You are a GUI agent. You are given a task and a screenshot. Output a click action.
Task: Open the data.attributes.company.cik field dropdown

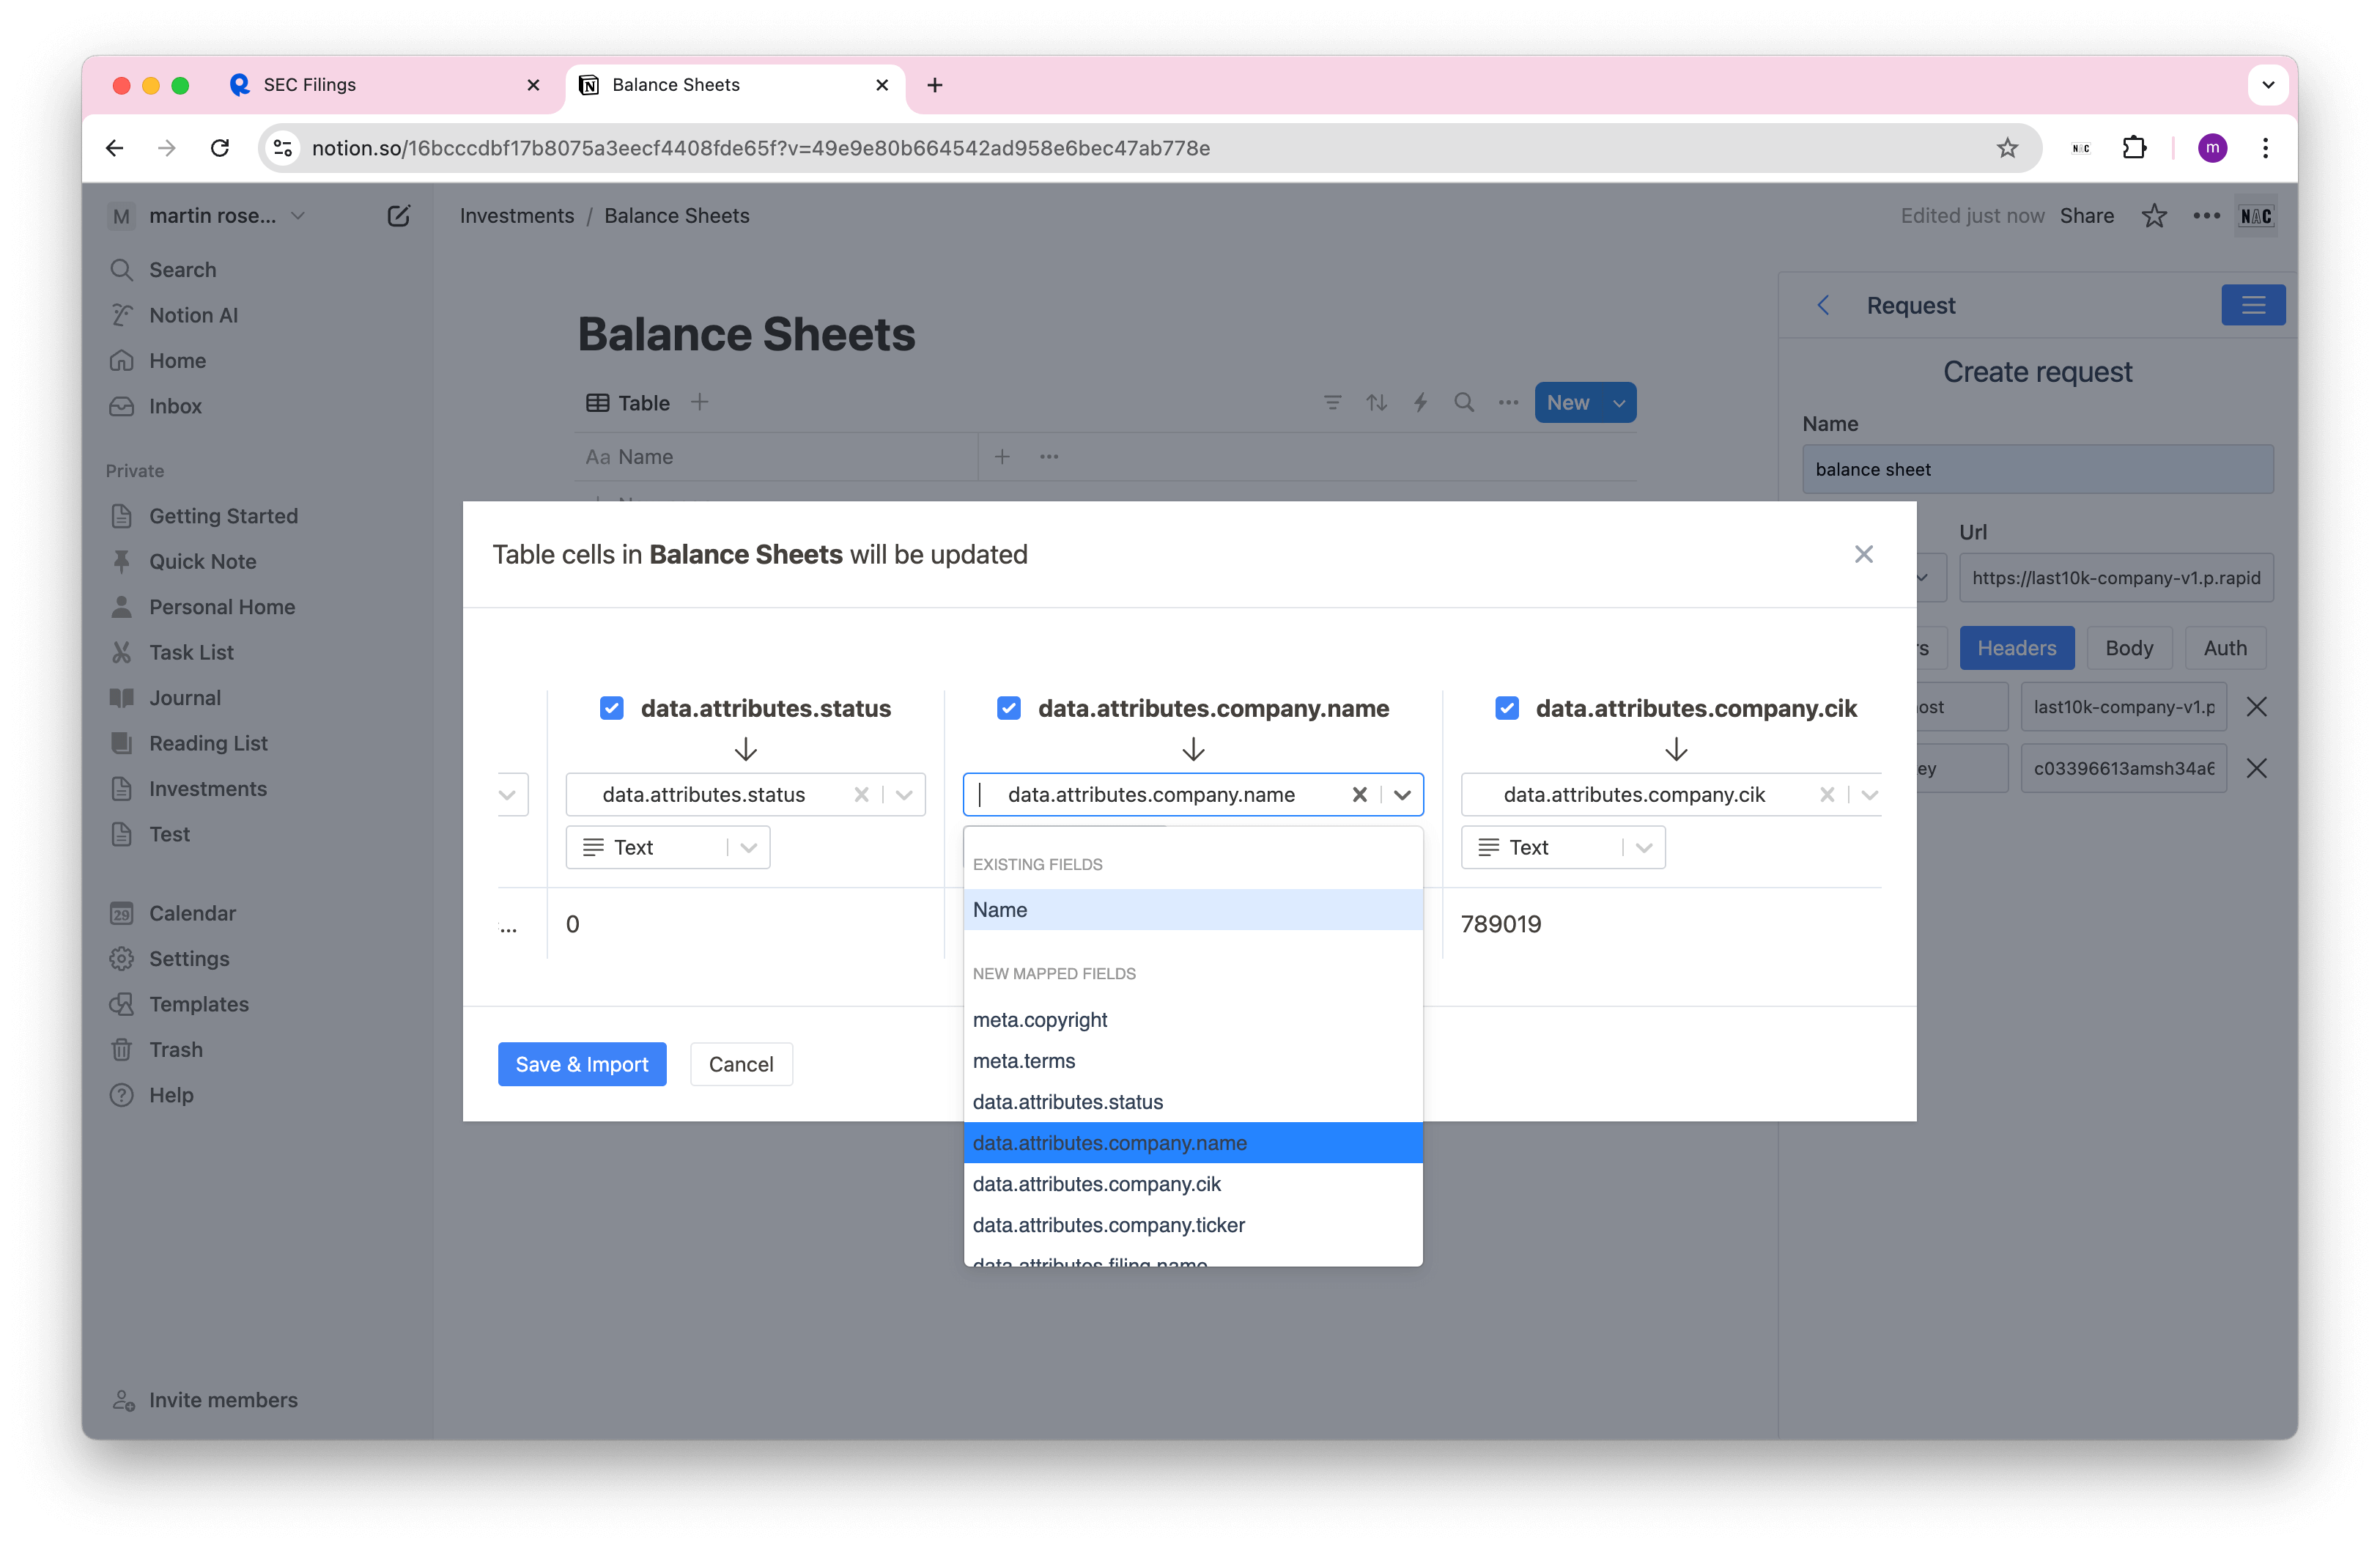[1869, 795]
